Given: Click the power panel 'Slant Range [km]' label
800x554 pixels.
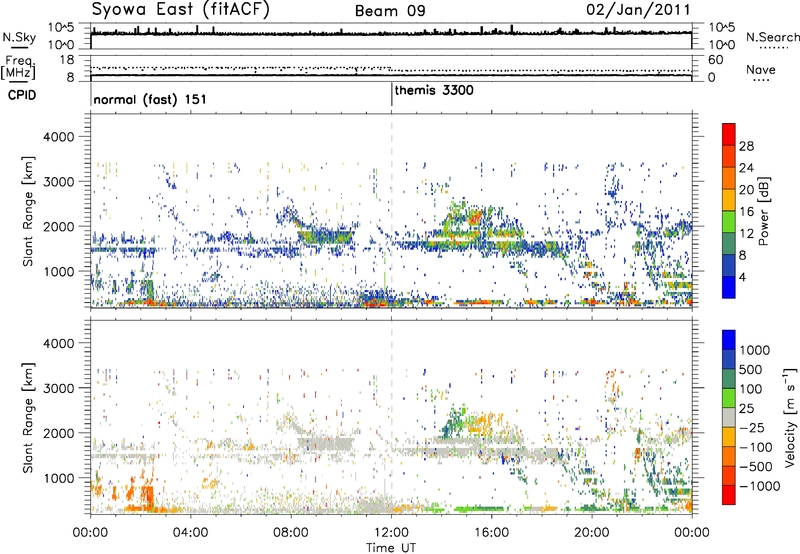Looking at the screenshot, I should [28, 211].
